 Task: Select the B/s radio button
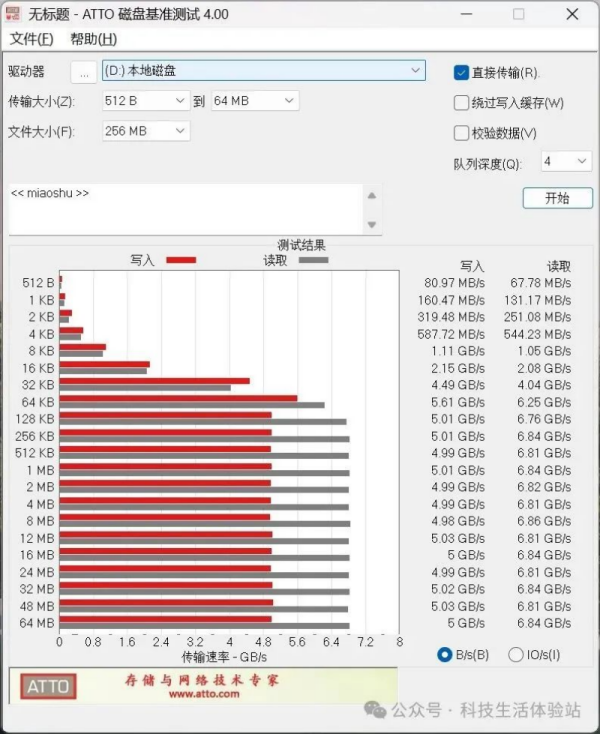click(x=445, y=655)
